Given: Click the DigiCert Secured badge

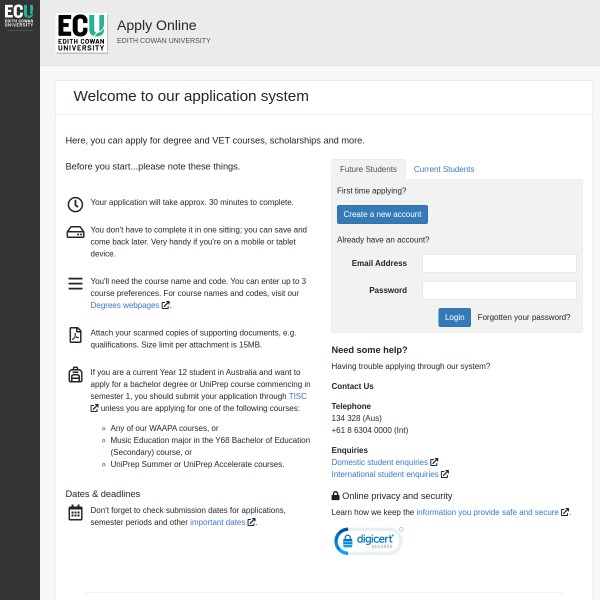Looking at the screenshot, I should point(367,541).
